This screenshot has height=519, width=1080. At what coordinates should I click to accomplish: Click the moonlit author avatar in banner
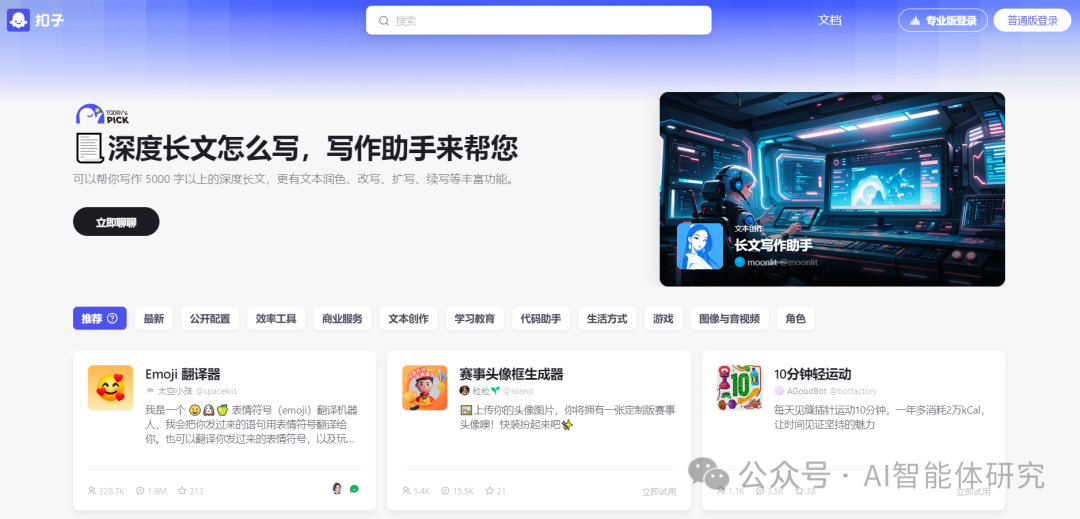point(740,262)
